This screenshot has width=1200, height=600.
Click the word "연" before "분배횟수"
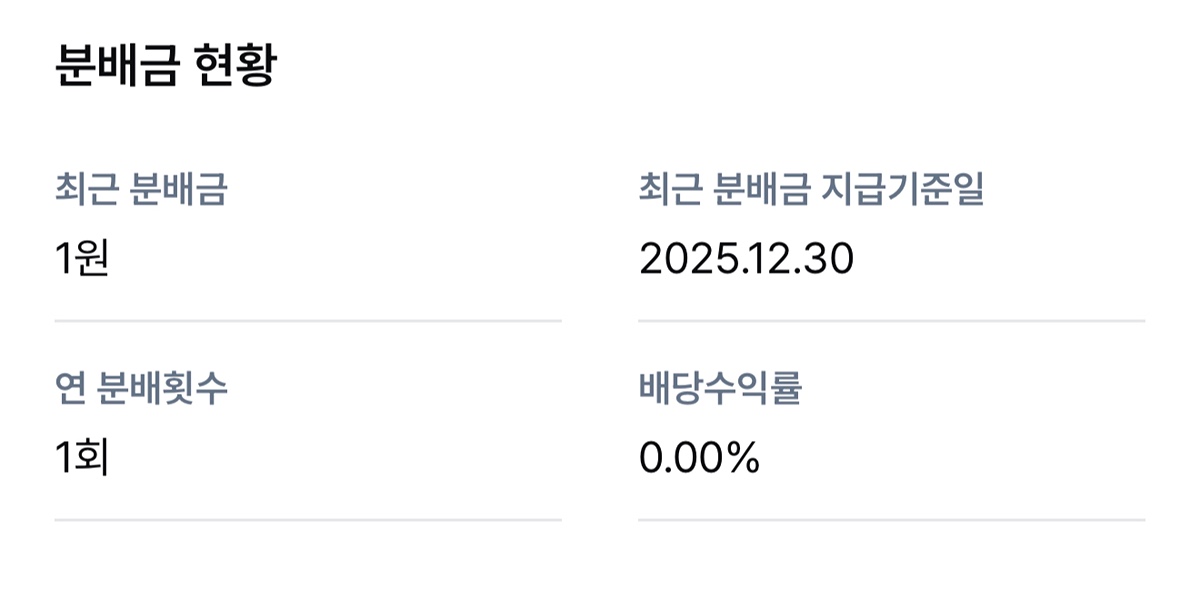pyautogui.click(x=69, y=389)
